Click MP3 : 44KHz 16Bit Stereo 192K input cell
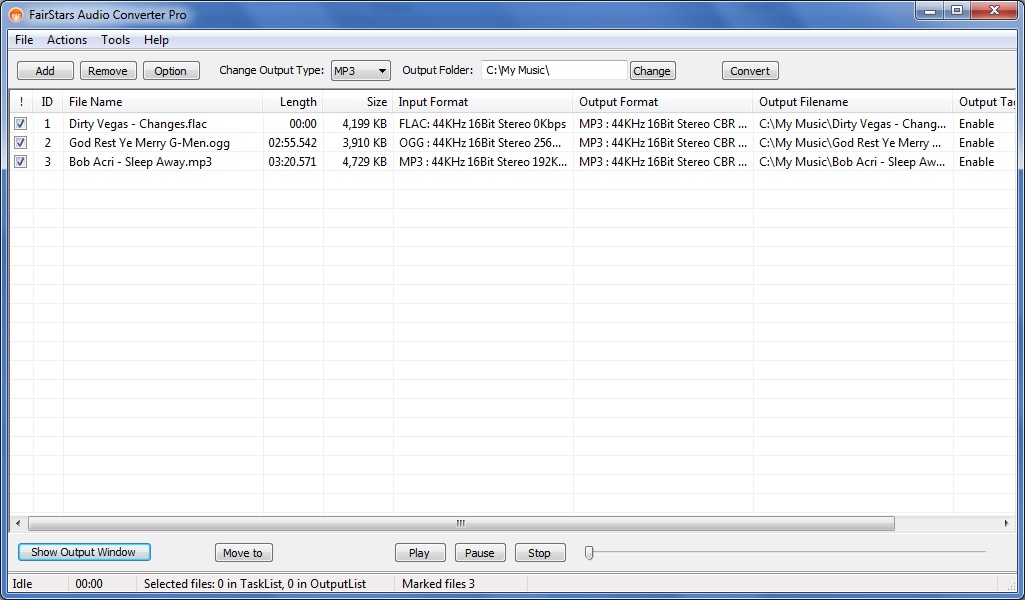The image size is (1025, 600). click(x=483, y=161)
